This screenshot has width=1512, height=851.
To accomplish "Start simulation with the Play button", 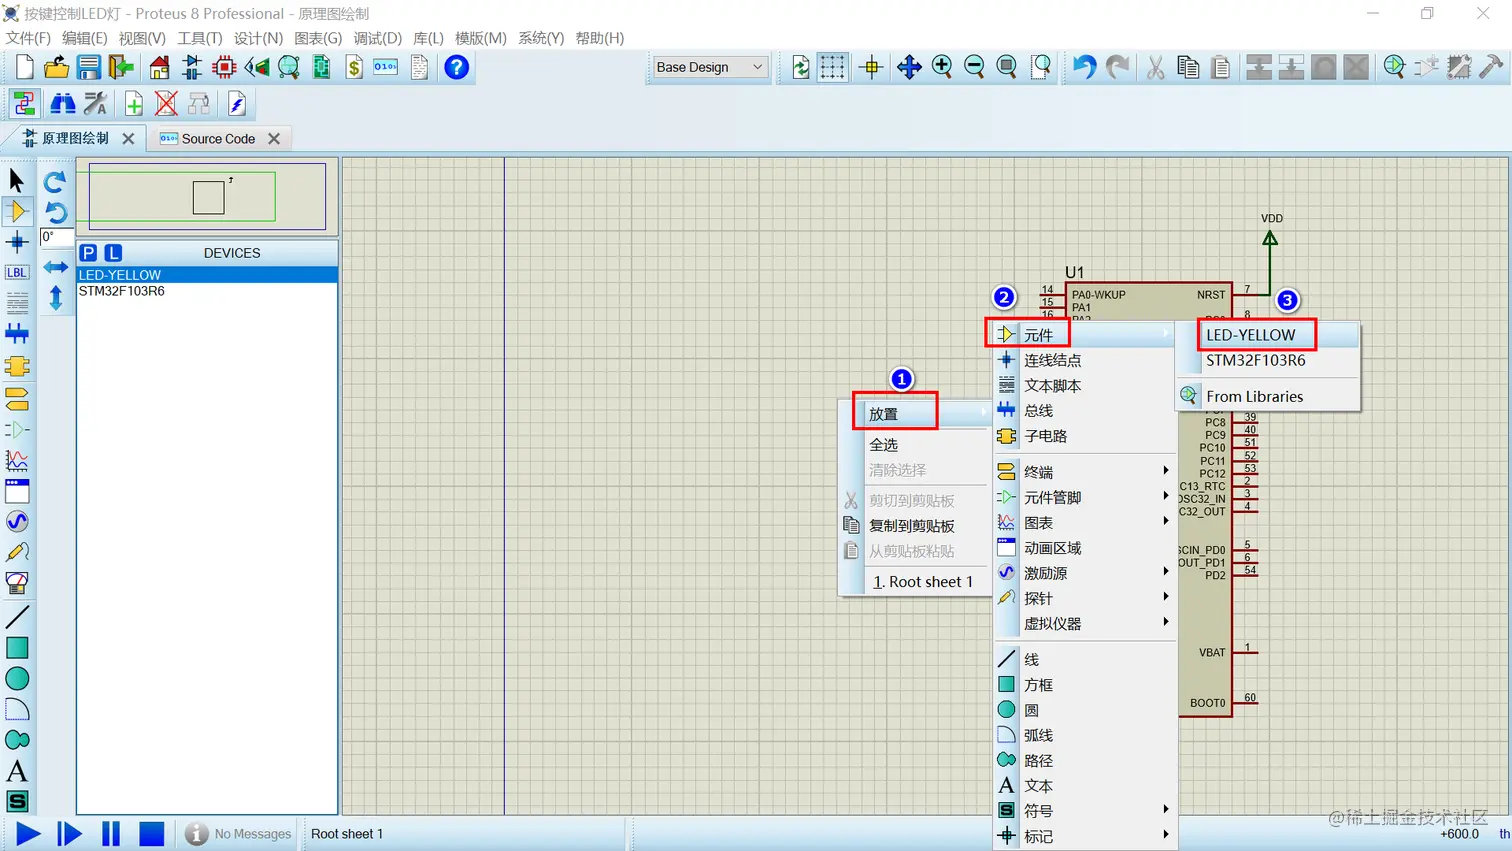I will pos(28,833).
